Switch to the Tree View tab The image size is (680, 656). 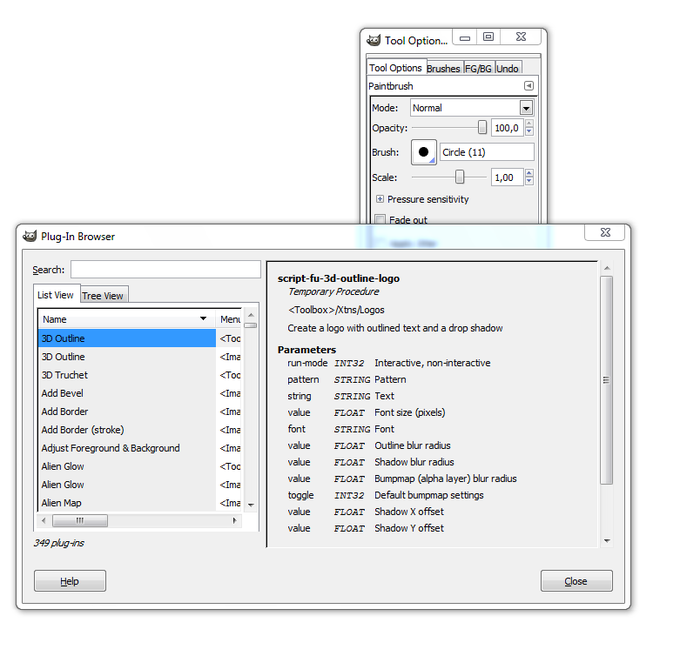click(x=103, y=296)
